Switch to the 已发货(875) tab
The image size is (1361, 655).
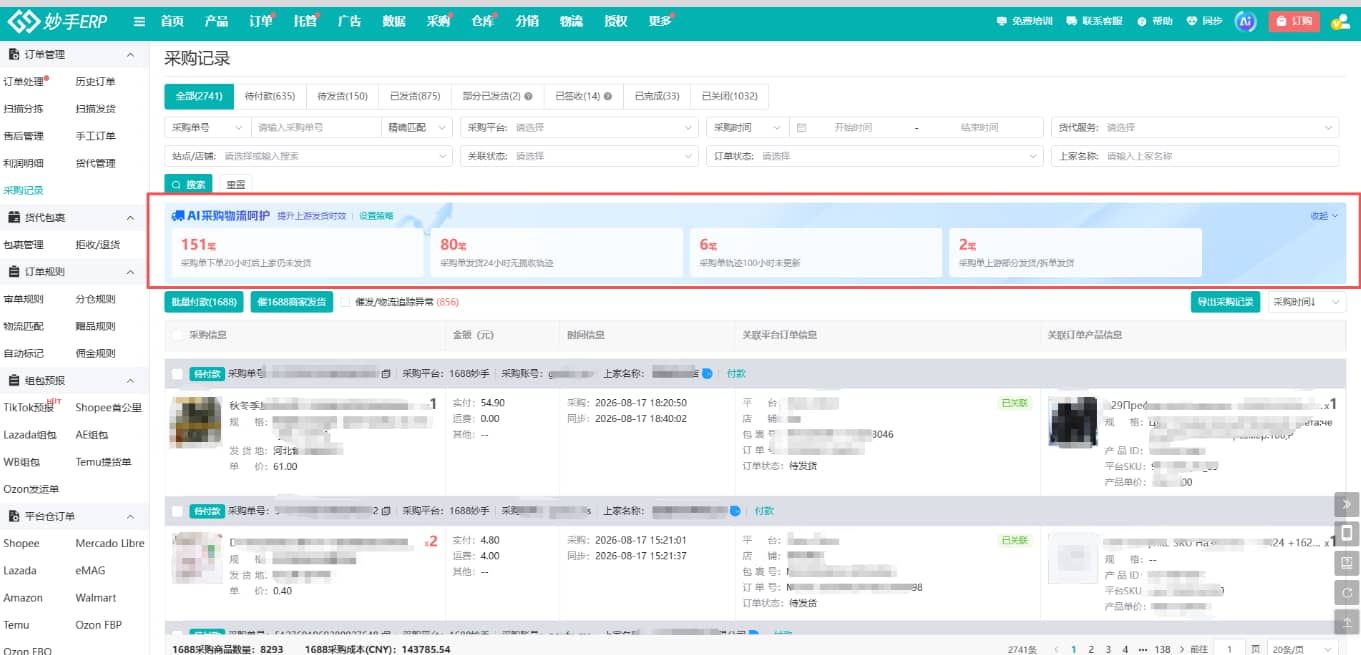click(415, 96)
